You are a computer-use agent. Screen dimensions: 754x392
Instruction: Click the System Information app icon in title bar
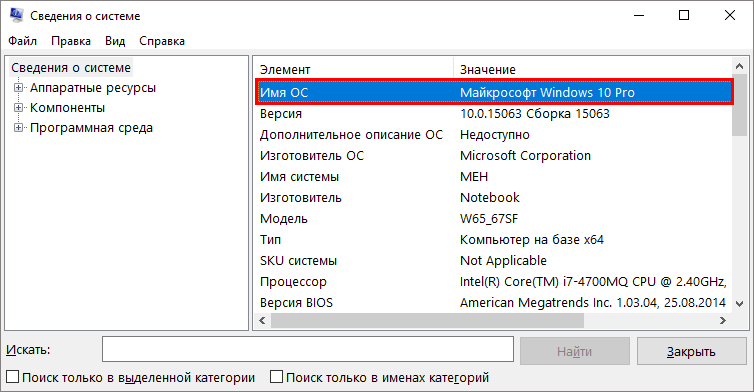point(16,15)
